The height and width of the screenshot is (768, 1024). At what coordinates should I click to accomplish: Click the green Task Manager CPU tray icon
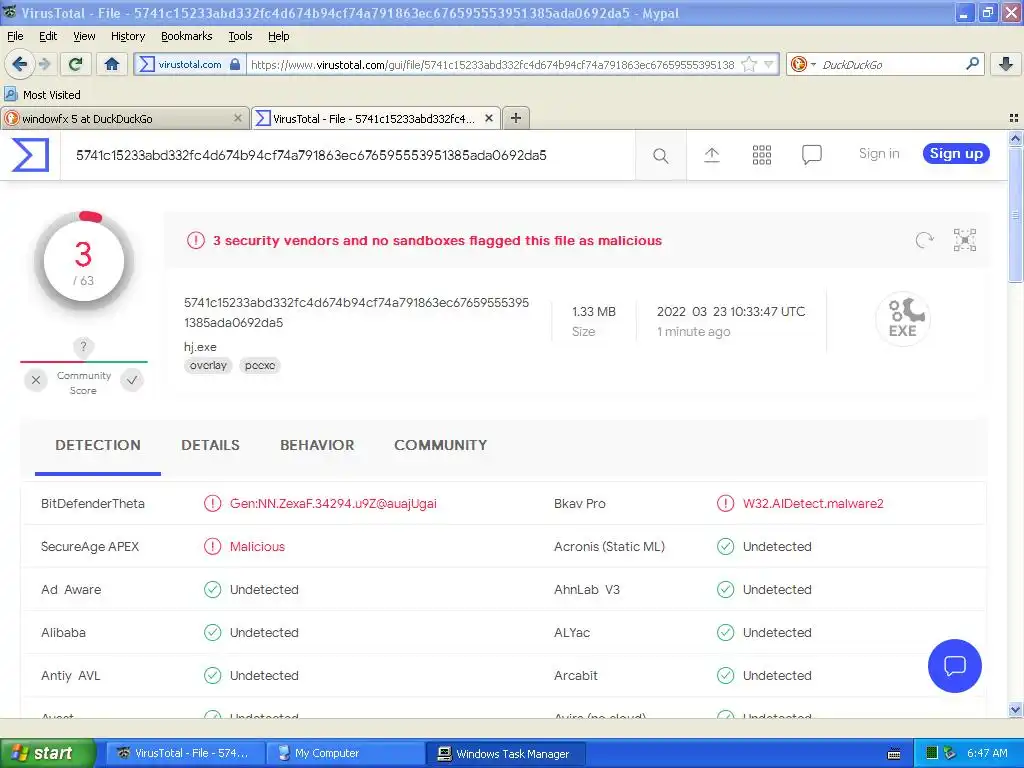[932, 753]
